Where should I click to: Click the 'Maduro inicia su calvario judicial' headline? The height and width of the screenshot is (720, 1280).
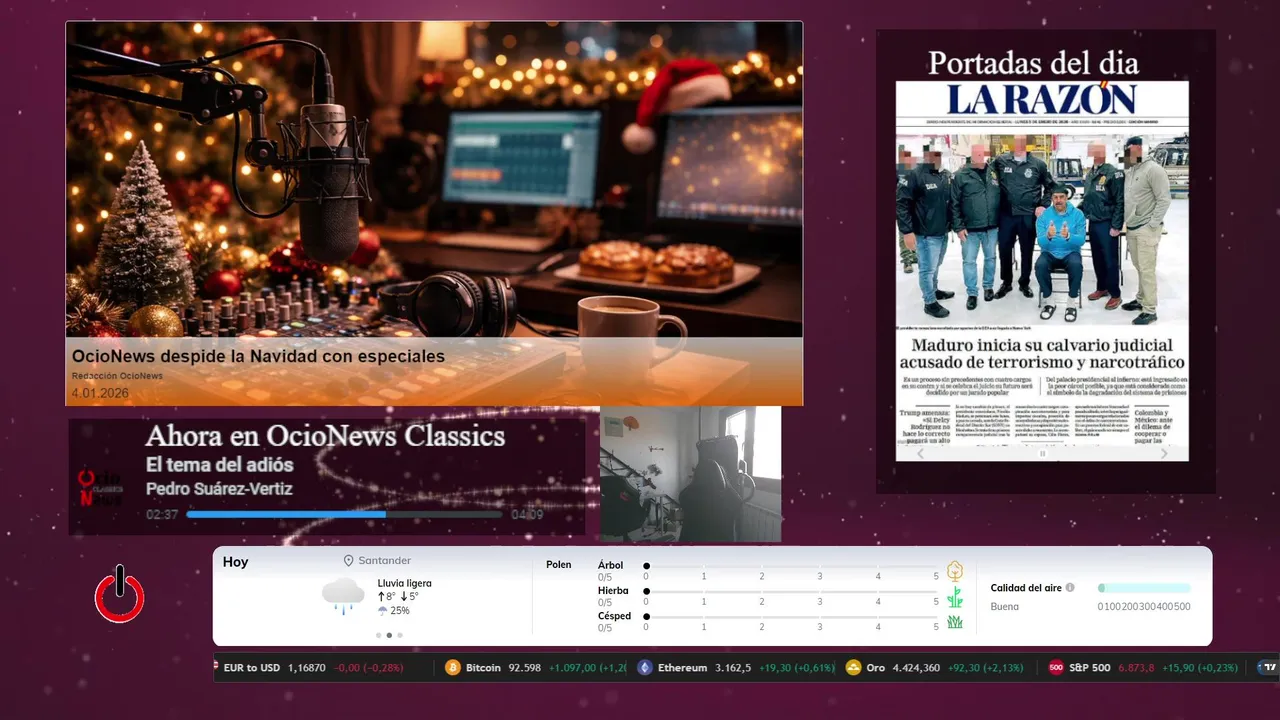[1042, 345]
